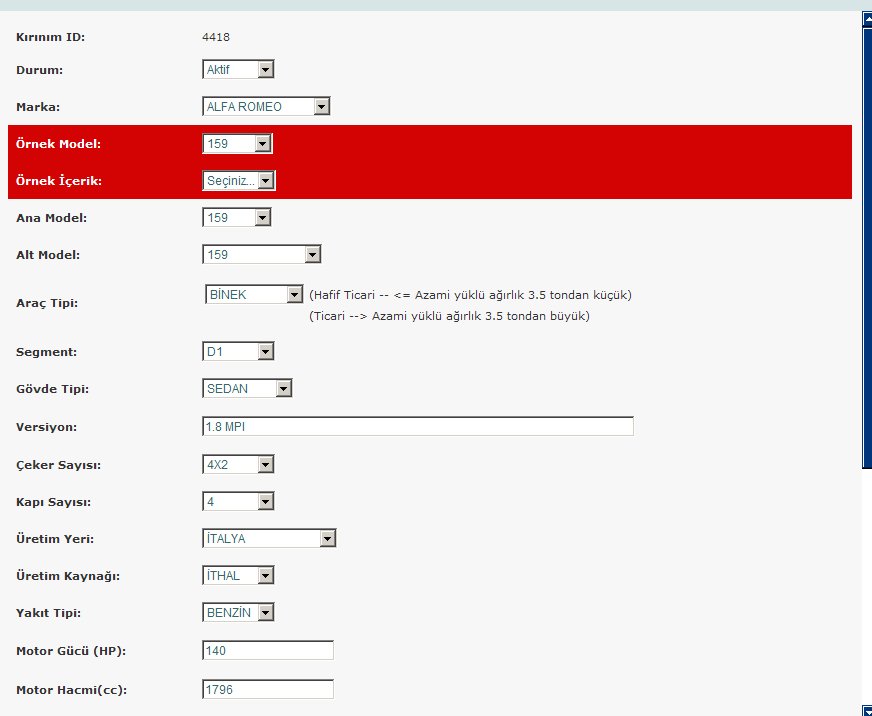Click the Üretim Yeri label
Screen dimensions: 872x716
pos(55,539)
